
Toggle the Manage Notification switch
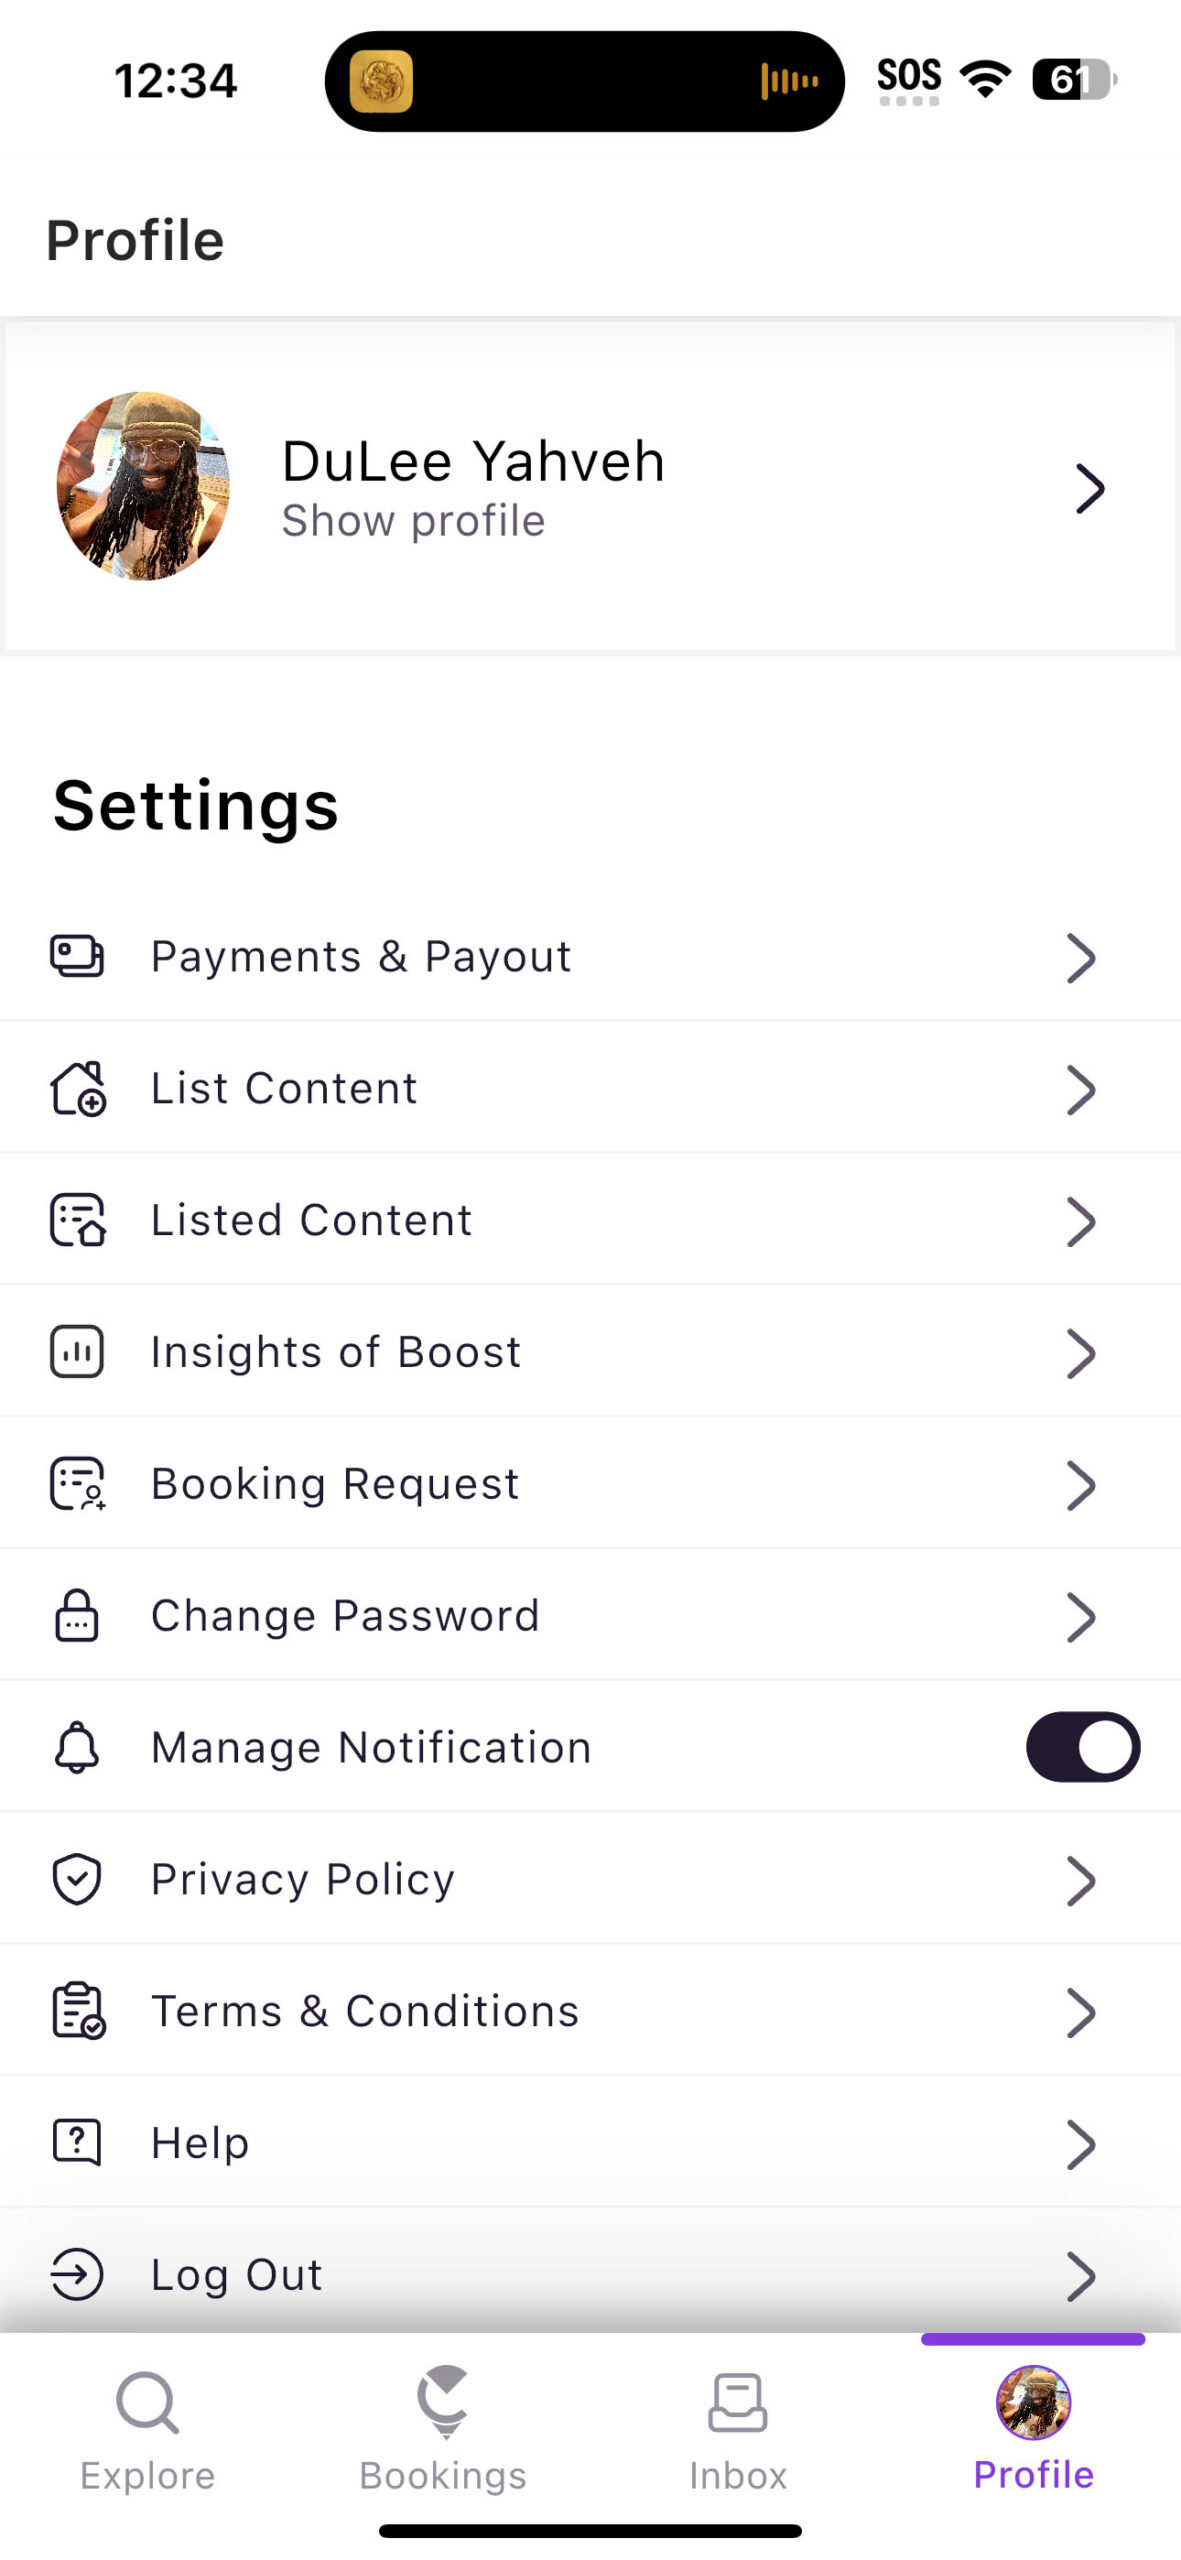pyautogui.click(x=1082, y=1747)
